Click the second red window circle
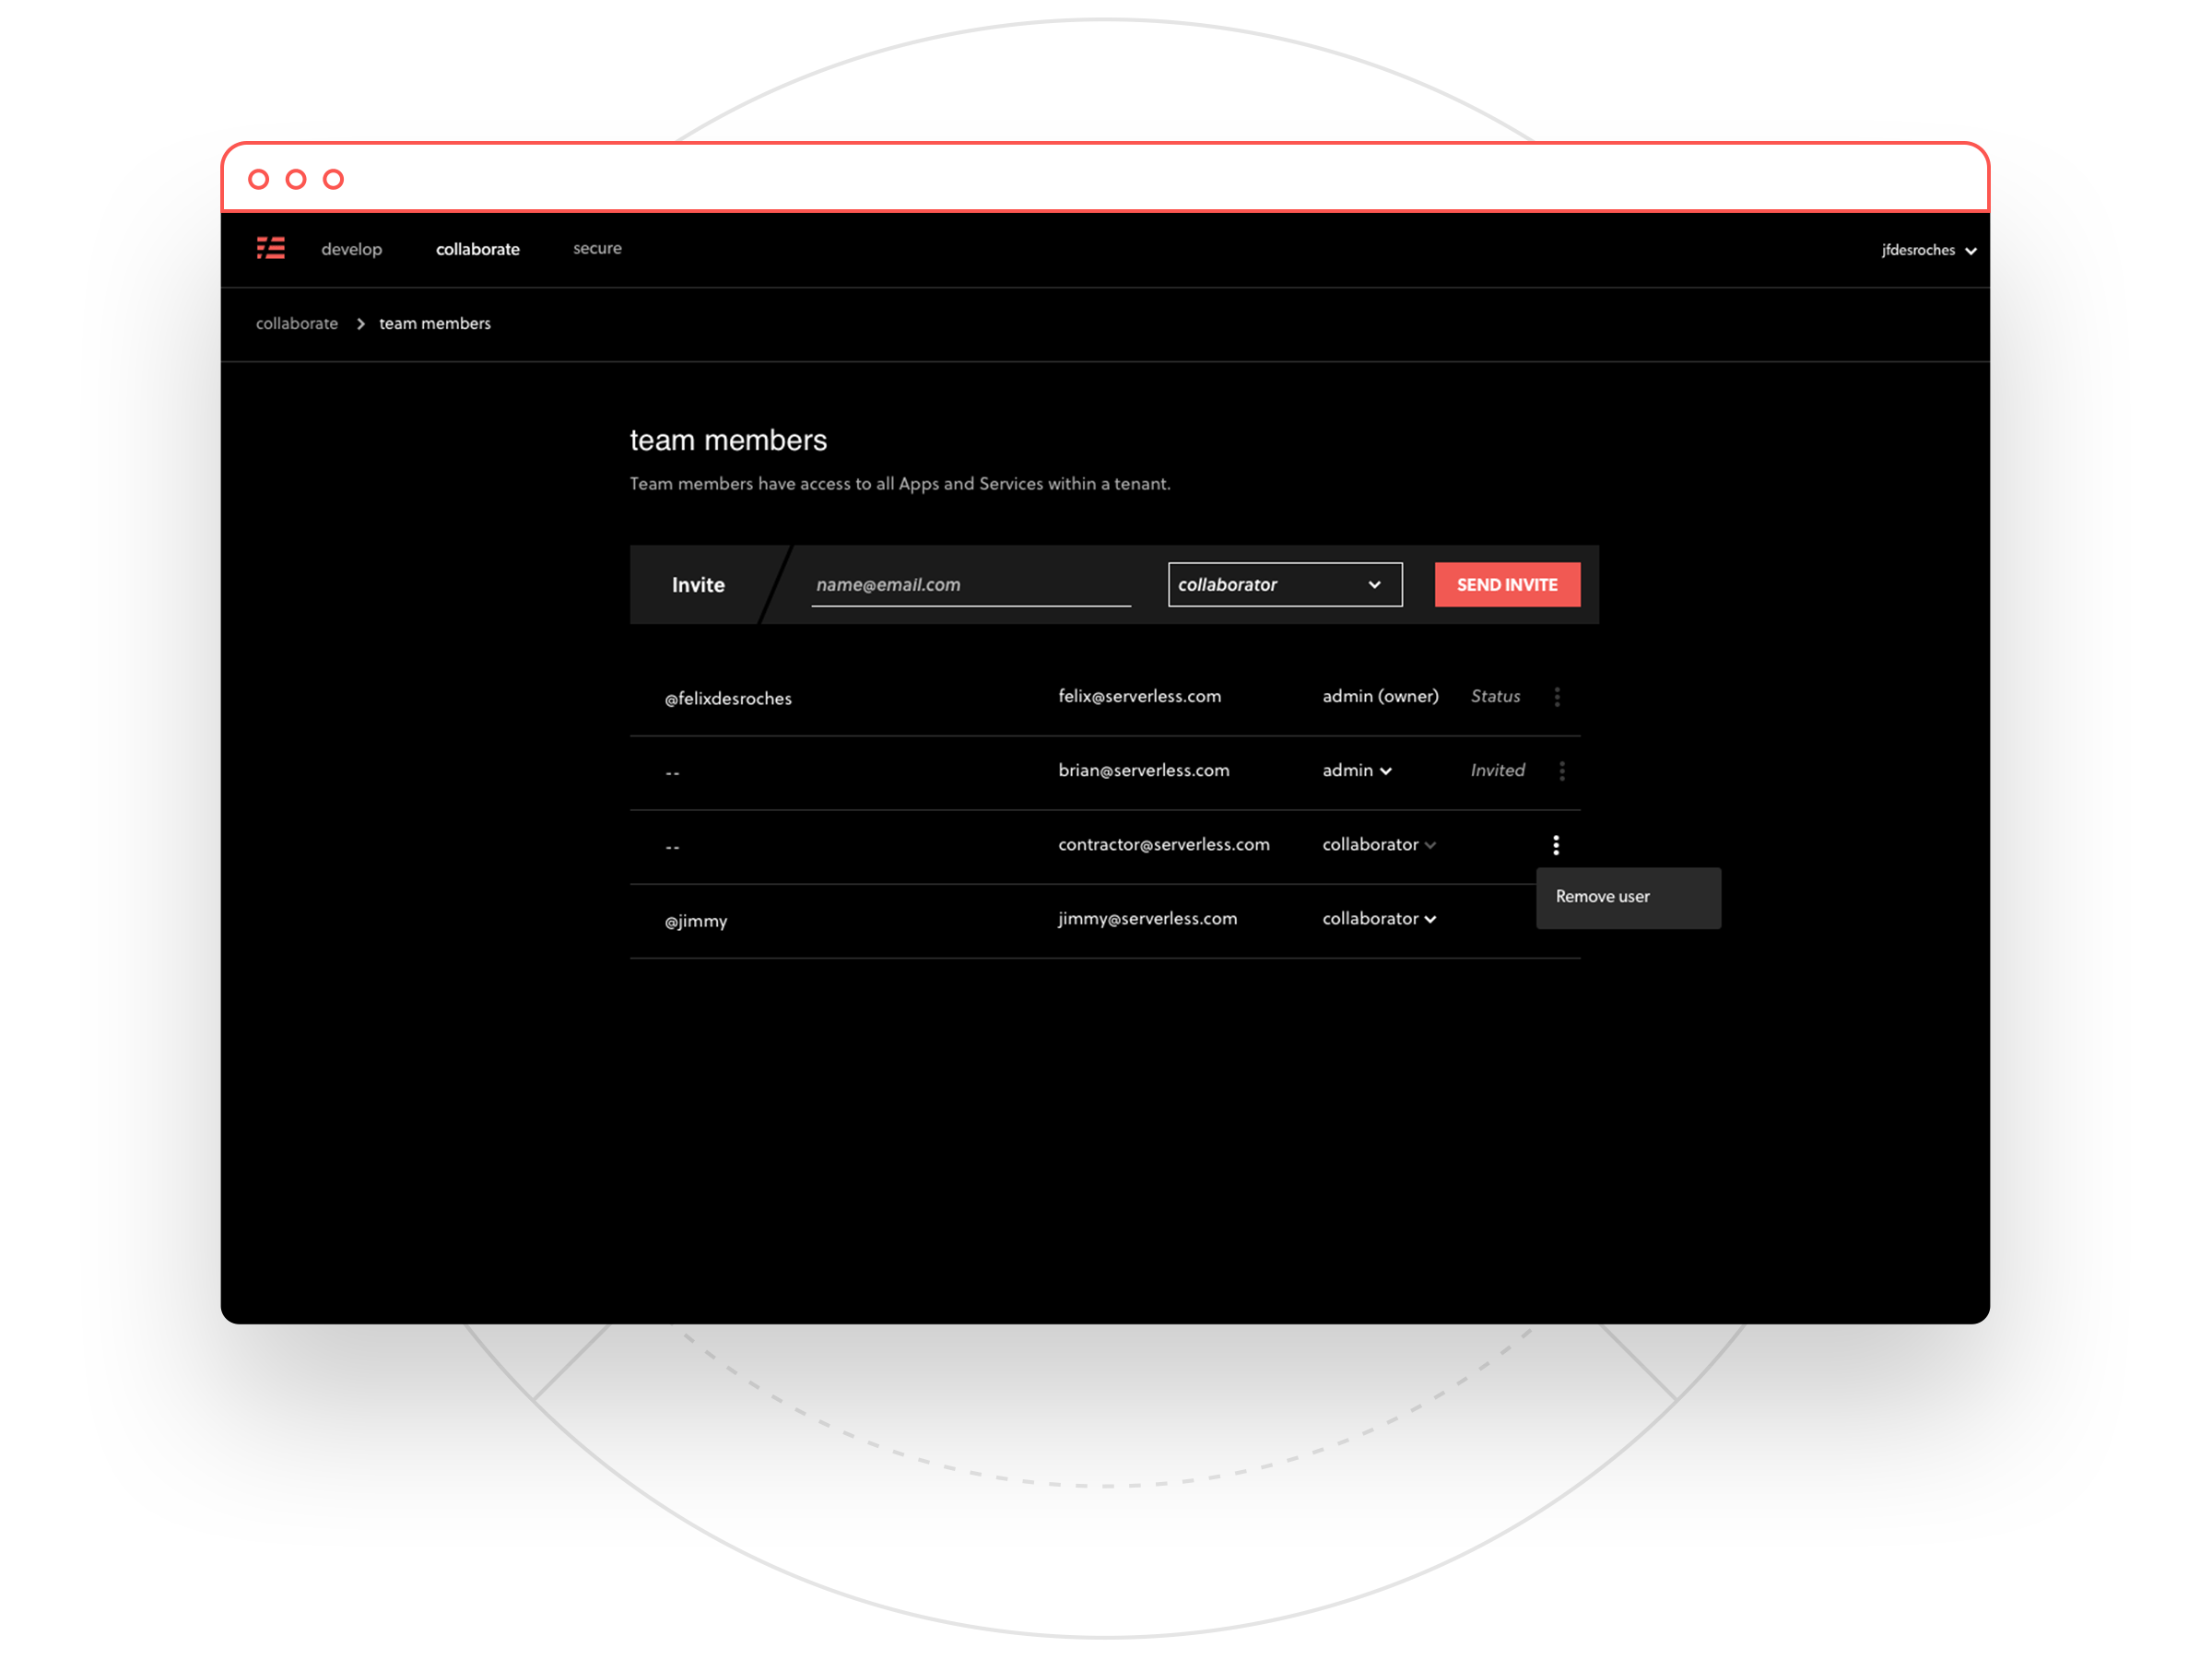The width and height of the screenshot is (2212, 1659). (296, 179)
